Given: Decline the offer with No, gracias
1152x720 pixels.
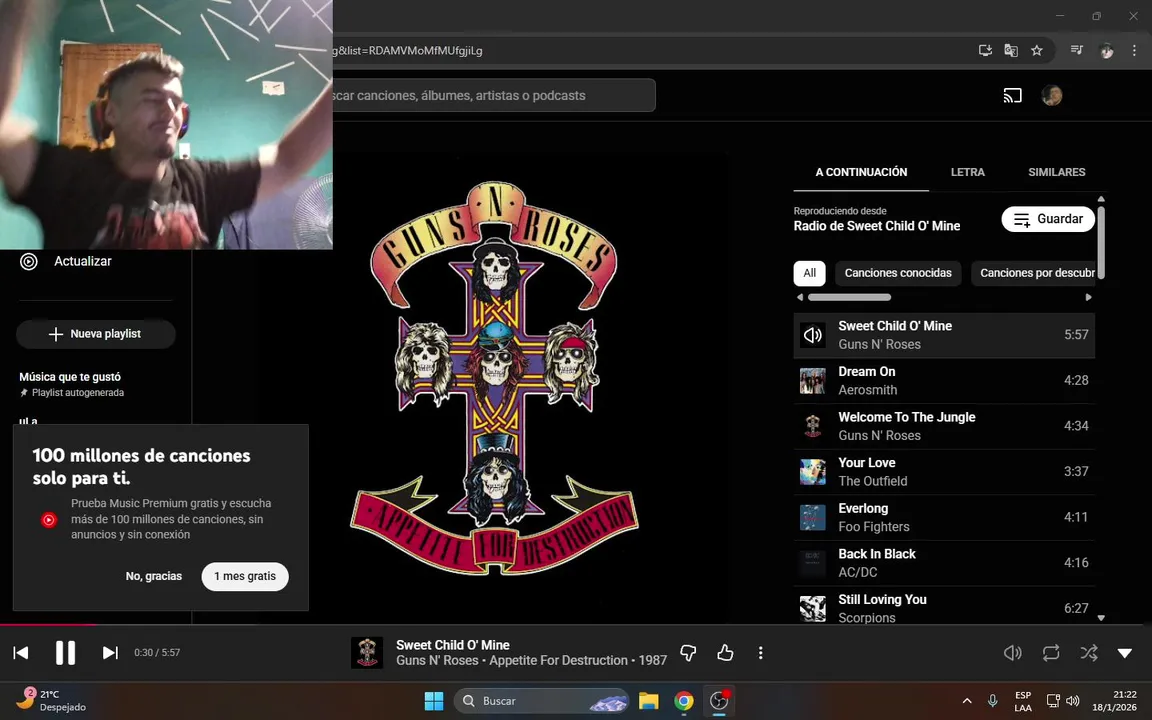Looking at the screenshot, I should [x=154, y=576].
